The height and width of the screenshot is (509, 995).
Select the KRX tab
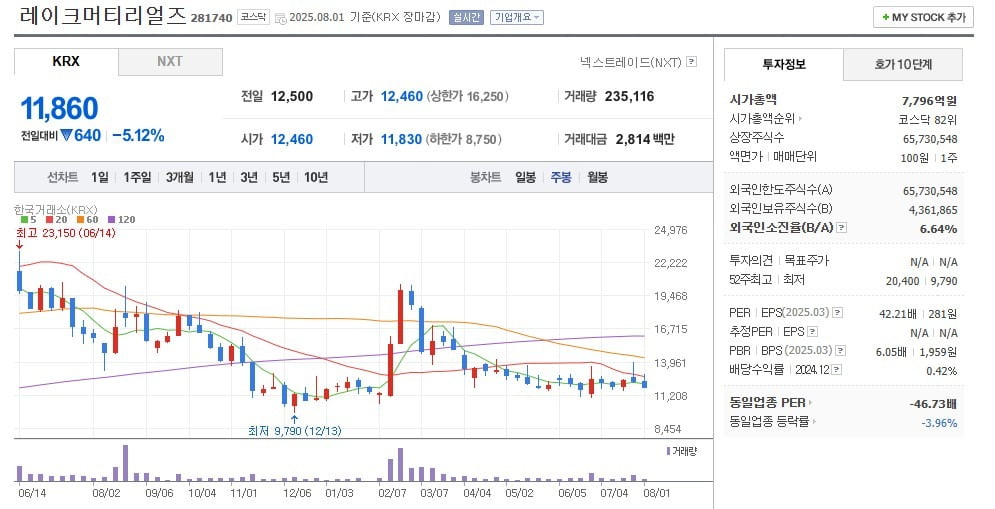tap(66, 62)
